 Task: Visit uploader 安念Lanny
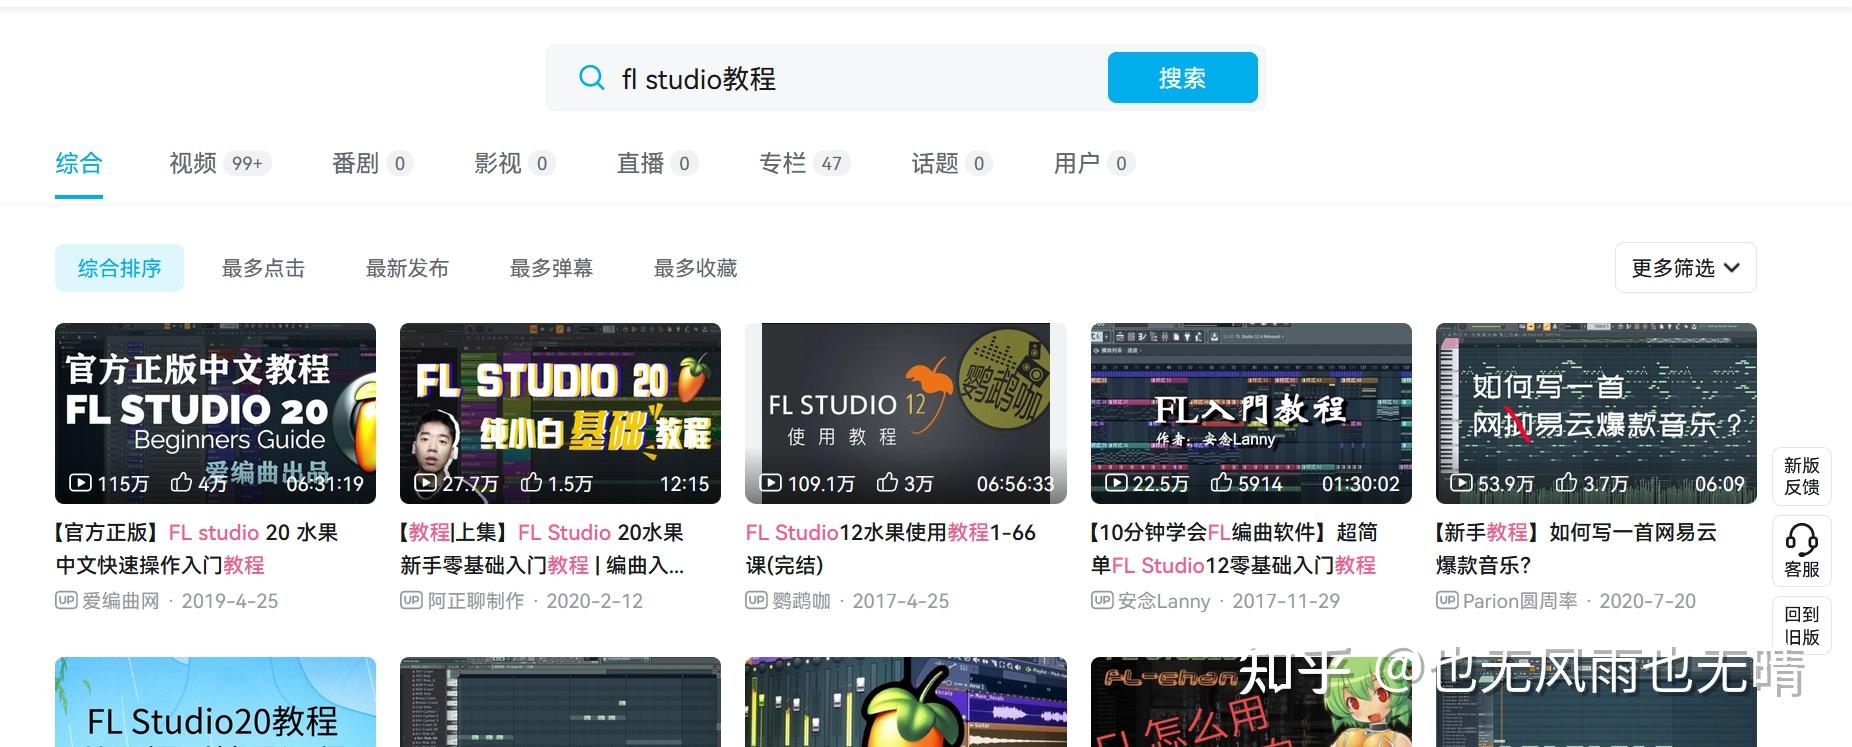point(1164,601)
